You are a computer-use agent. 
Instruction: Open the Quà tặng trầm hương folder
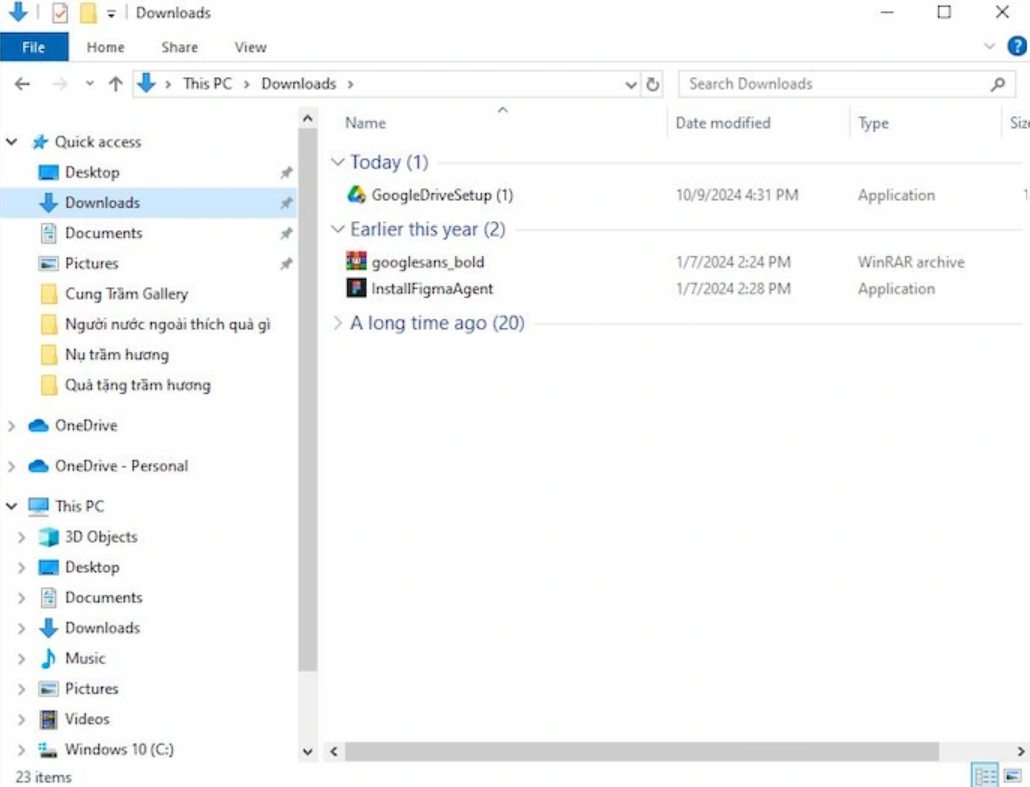(139, 385)
